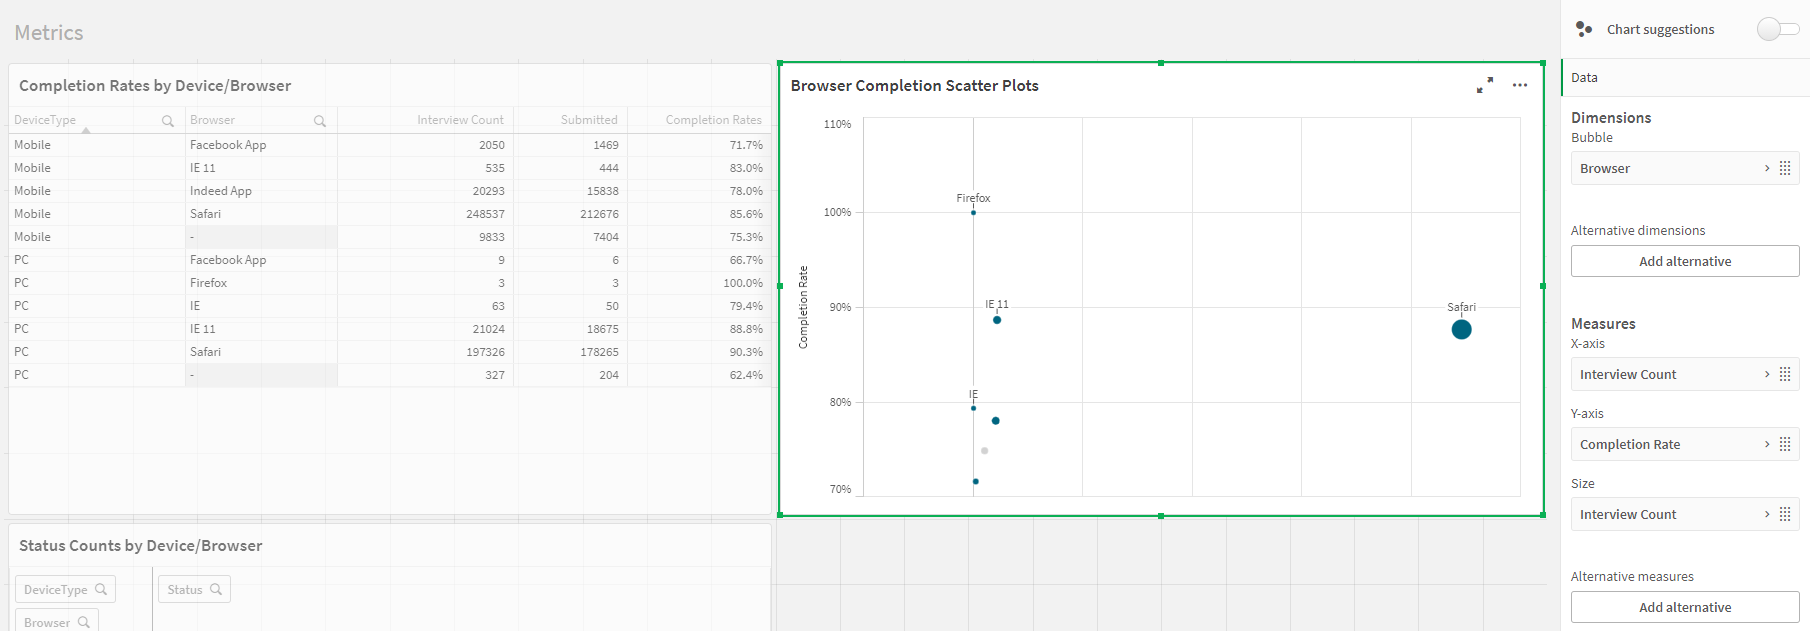Click search icon in DeviceType column header
The height and width of the screenshot is (631, 1810).
pos(168,121)
